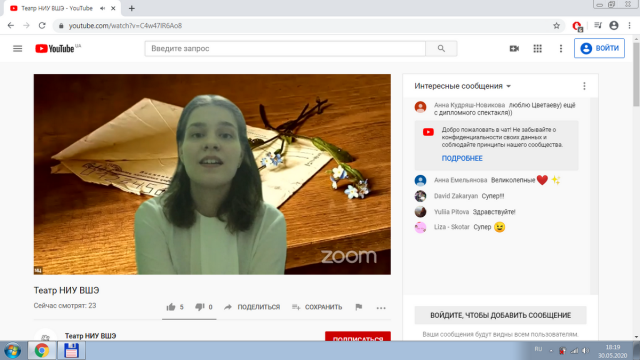Open the more actions menu below the video
The width and height of the screenshot is (640, 360).
[381, 308]
